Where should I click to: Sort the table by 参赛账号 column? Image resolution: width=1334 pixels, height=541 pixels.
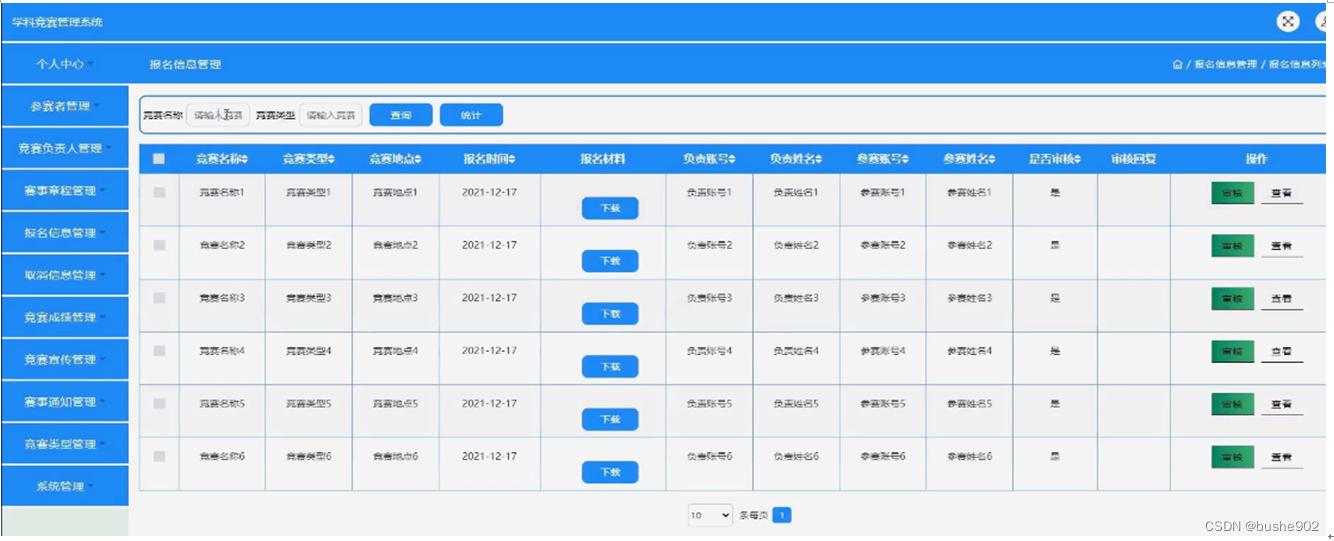883,159
